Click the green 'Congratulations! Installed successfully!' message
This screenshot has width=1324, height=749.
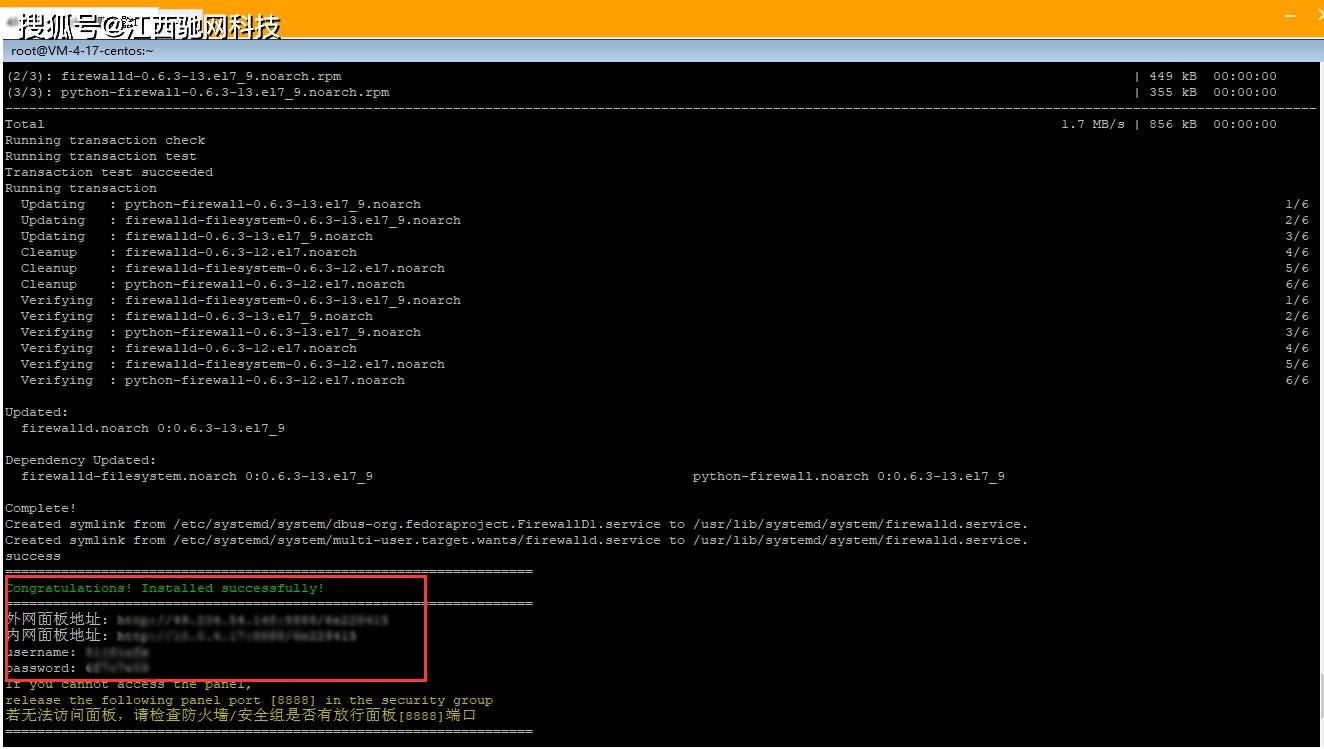165,588
